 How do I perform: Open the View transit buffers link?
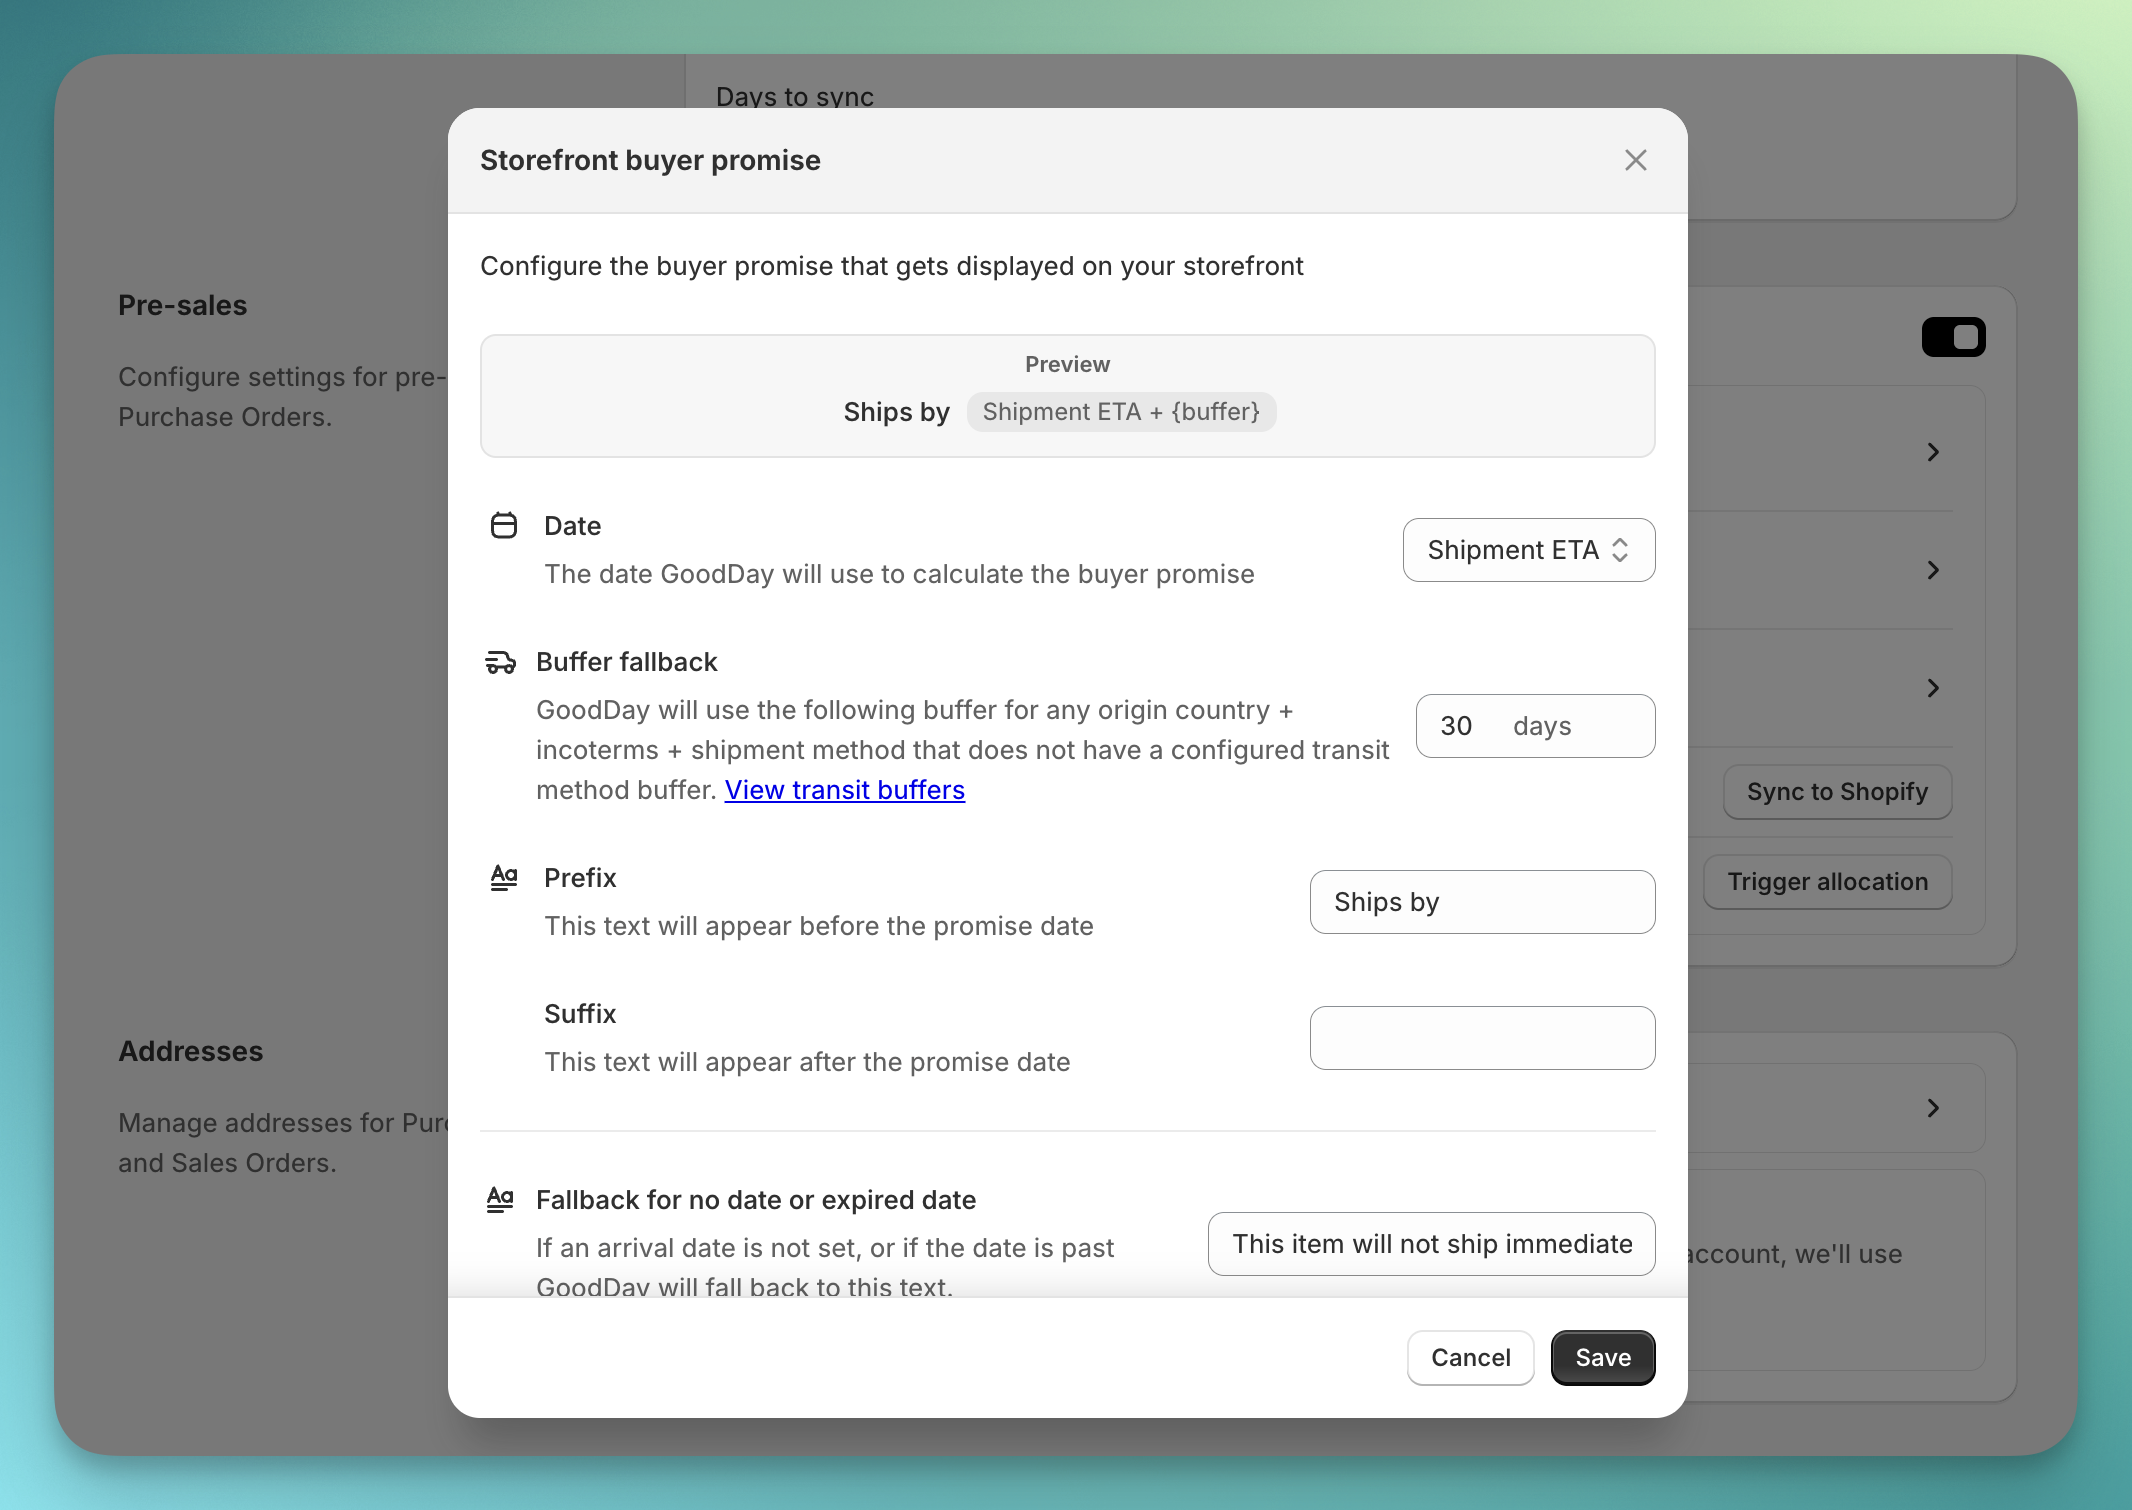tap(844, 790)
